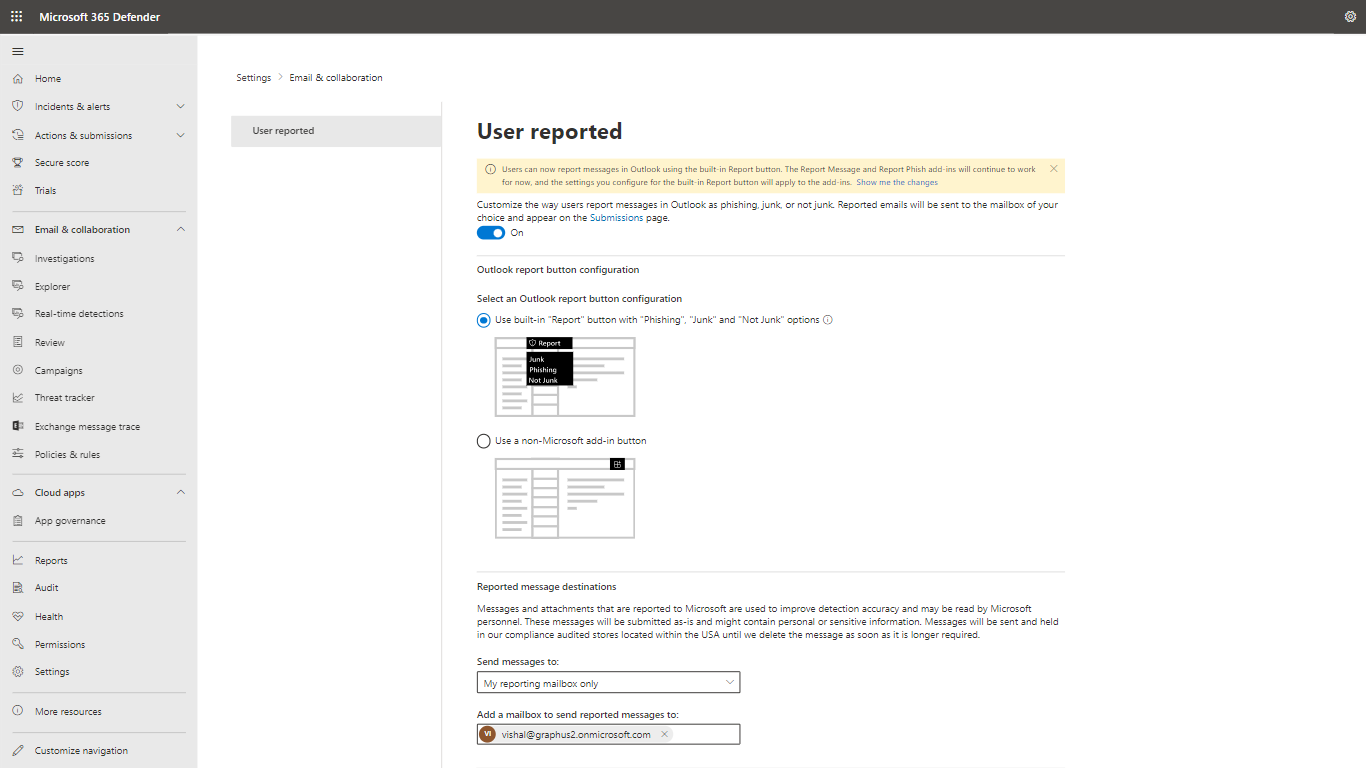The image size is (1366, 768).
Task: Turn off the user reported toggle
Action: tap(491, 233)
